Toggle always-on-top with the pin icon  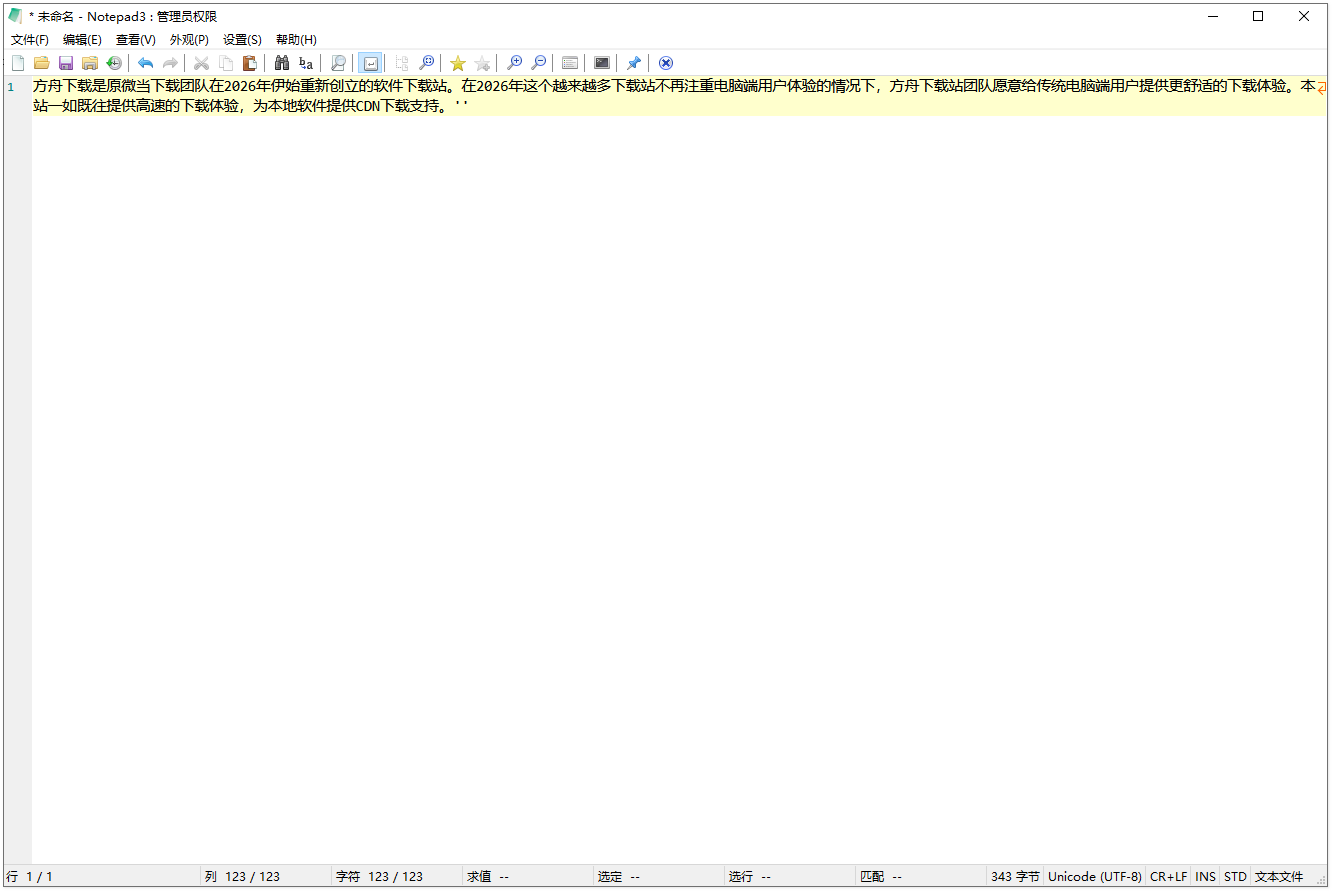(x=633, y=62)
